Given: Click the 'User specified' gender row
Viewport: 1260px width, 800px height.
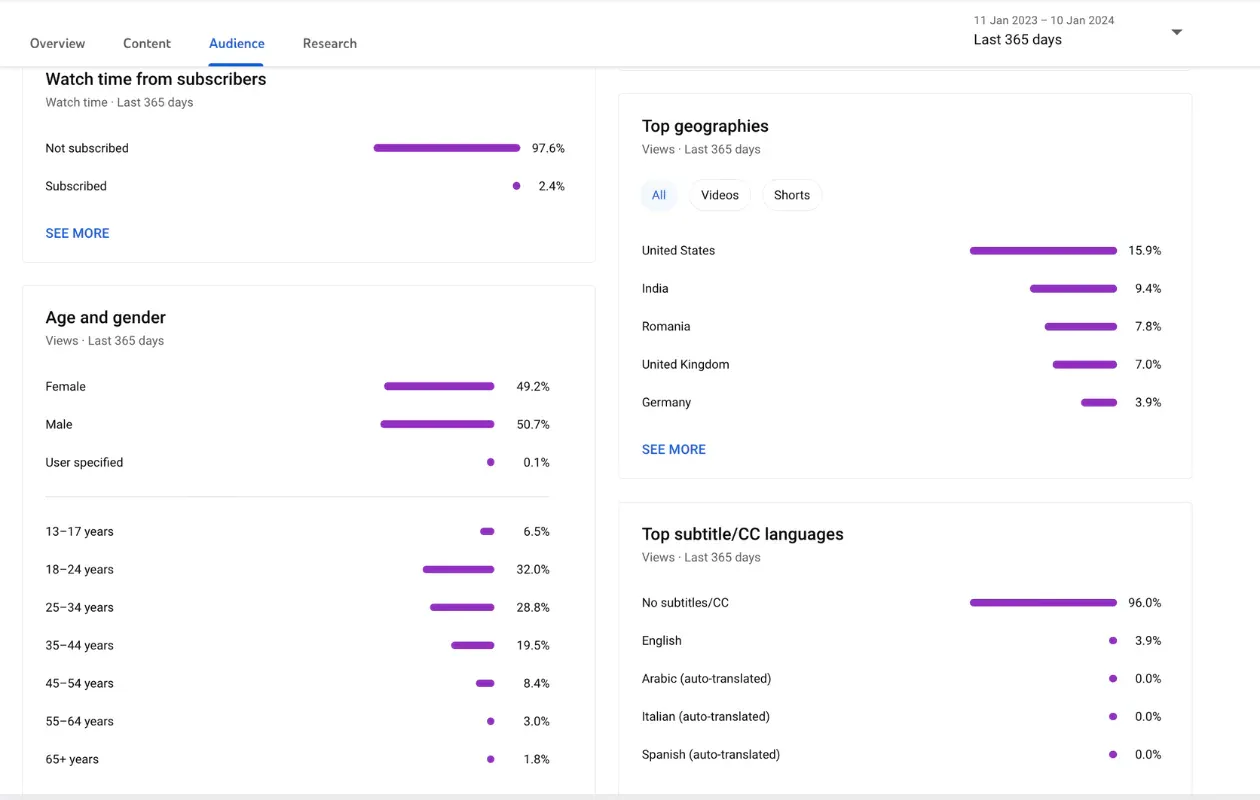Looking at the screenshot, I should (297, 462).
